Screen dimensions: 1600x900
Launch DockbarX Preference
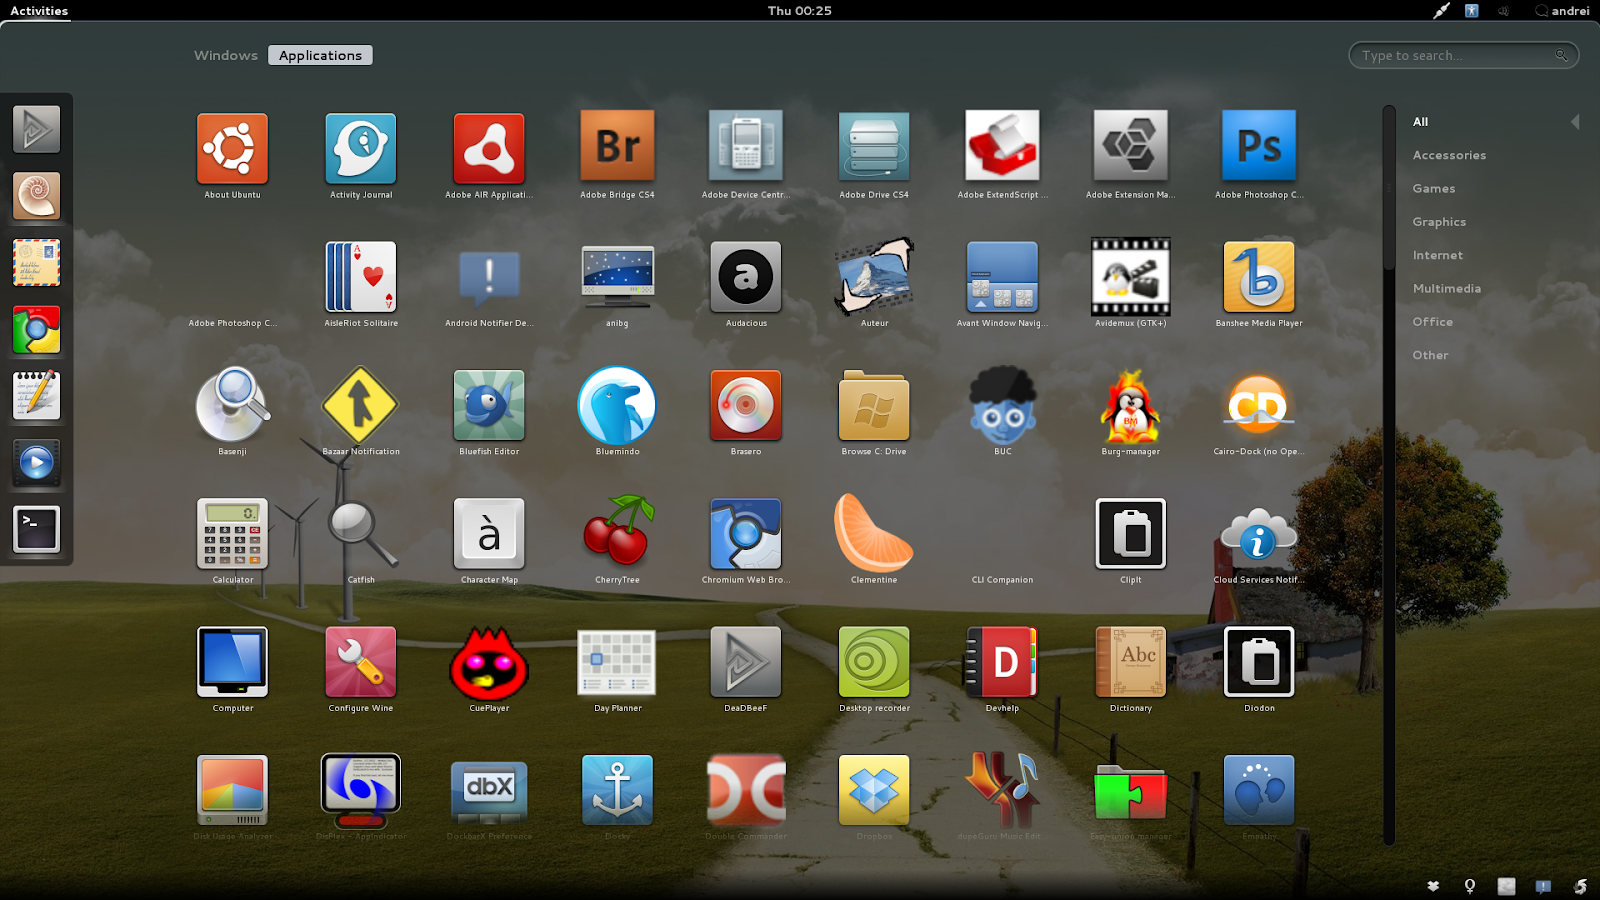pyautogui.click(x=489, y=790)
